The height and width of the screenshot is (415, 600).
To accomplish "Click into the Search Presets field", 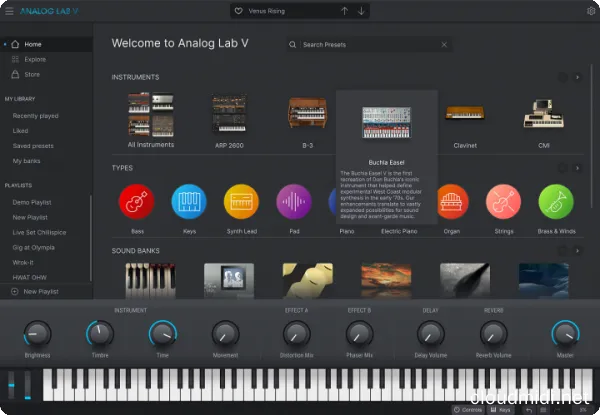I will pos(369,45).
